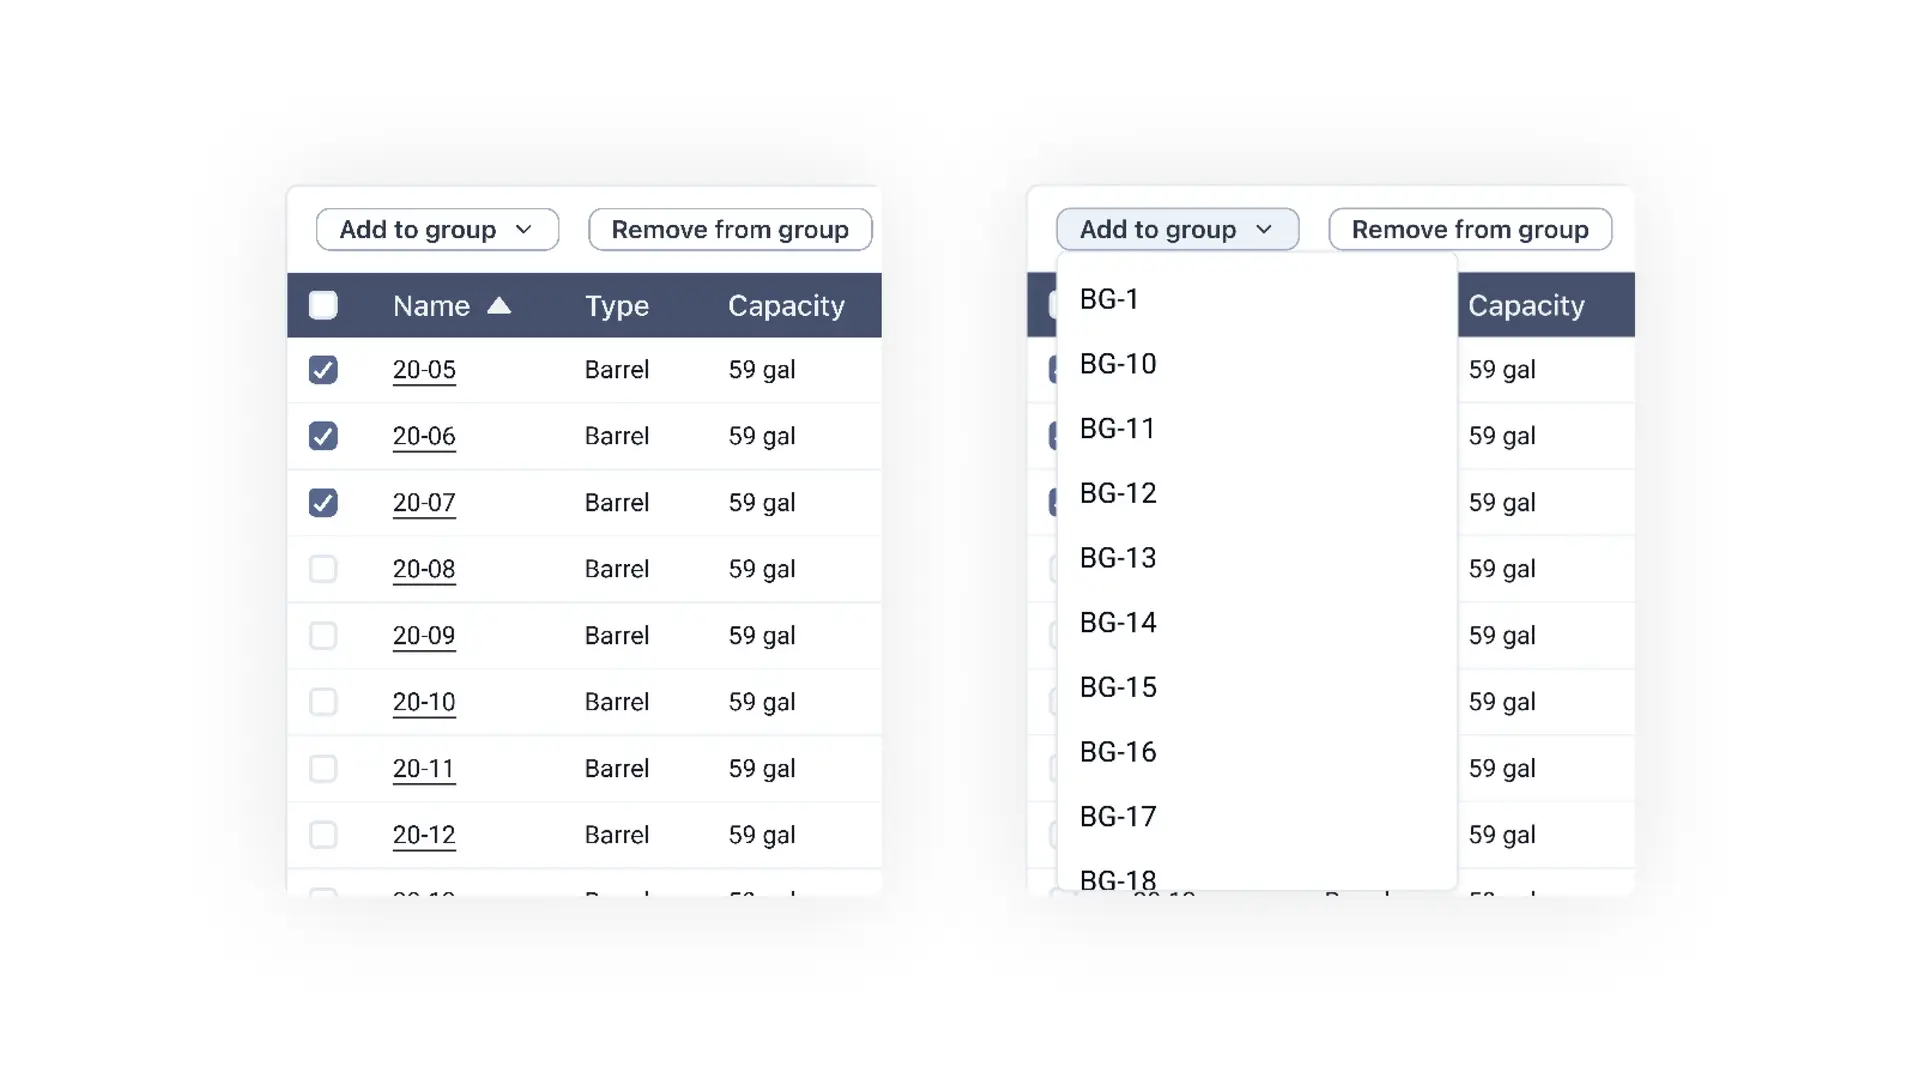Click 'Remove from group' button on right panel
Image resolution: width=1920 pixels, height=1080 pixels.
pos(1470,228)
